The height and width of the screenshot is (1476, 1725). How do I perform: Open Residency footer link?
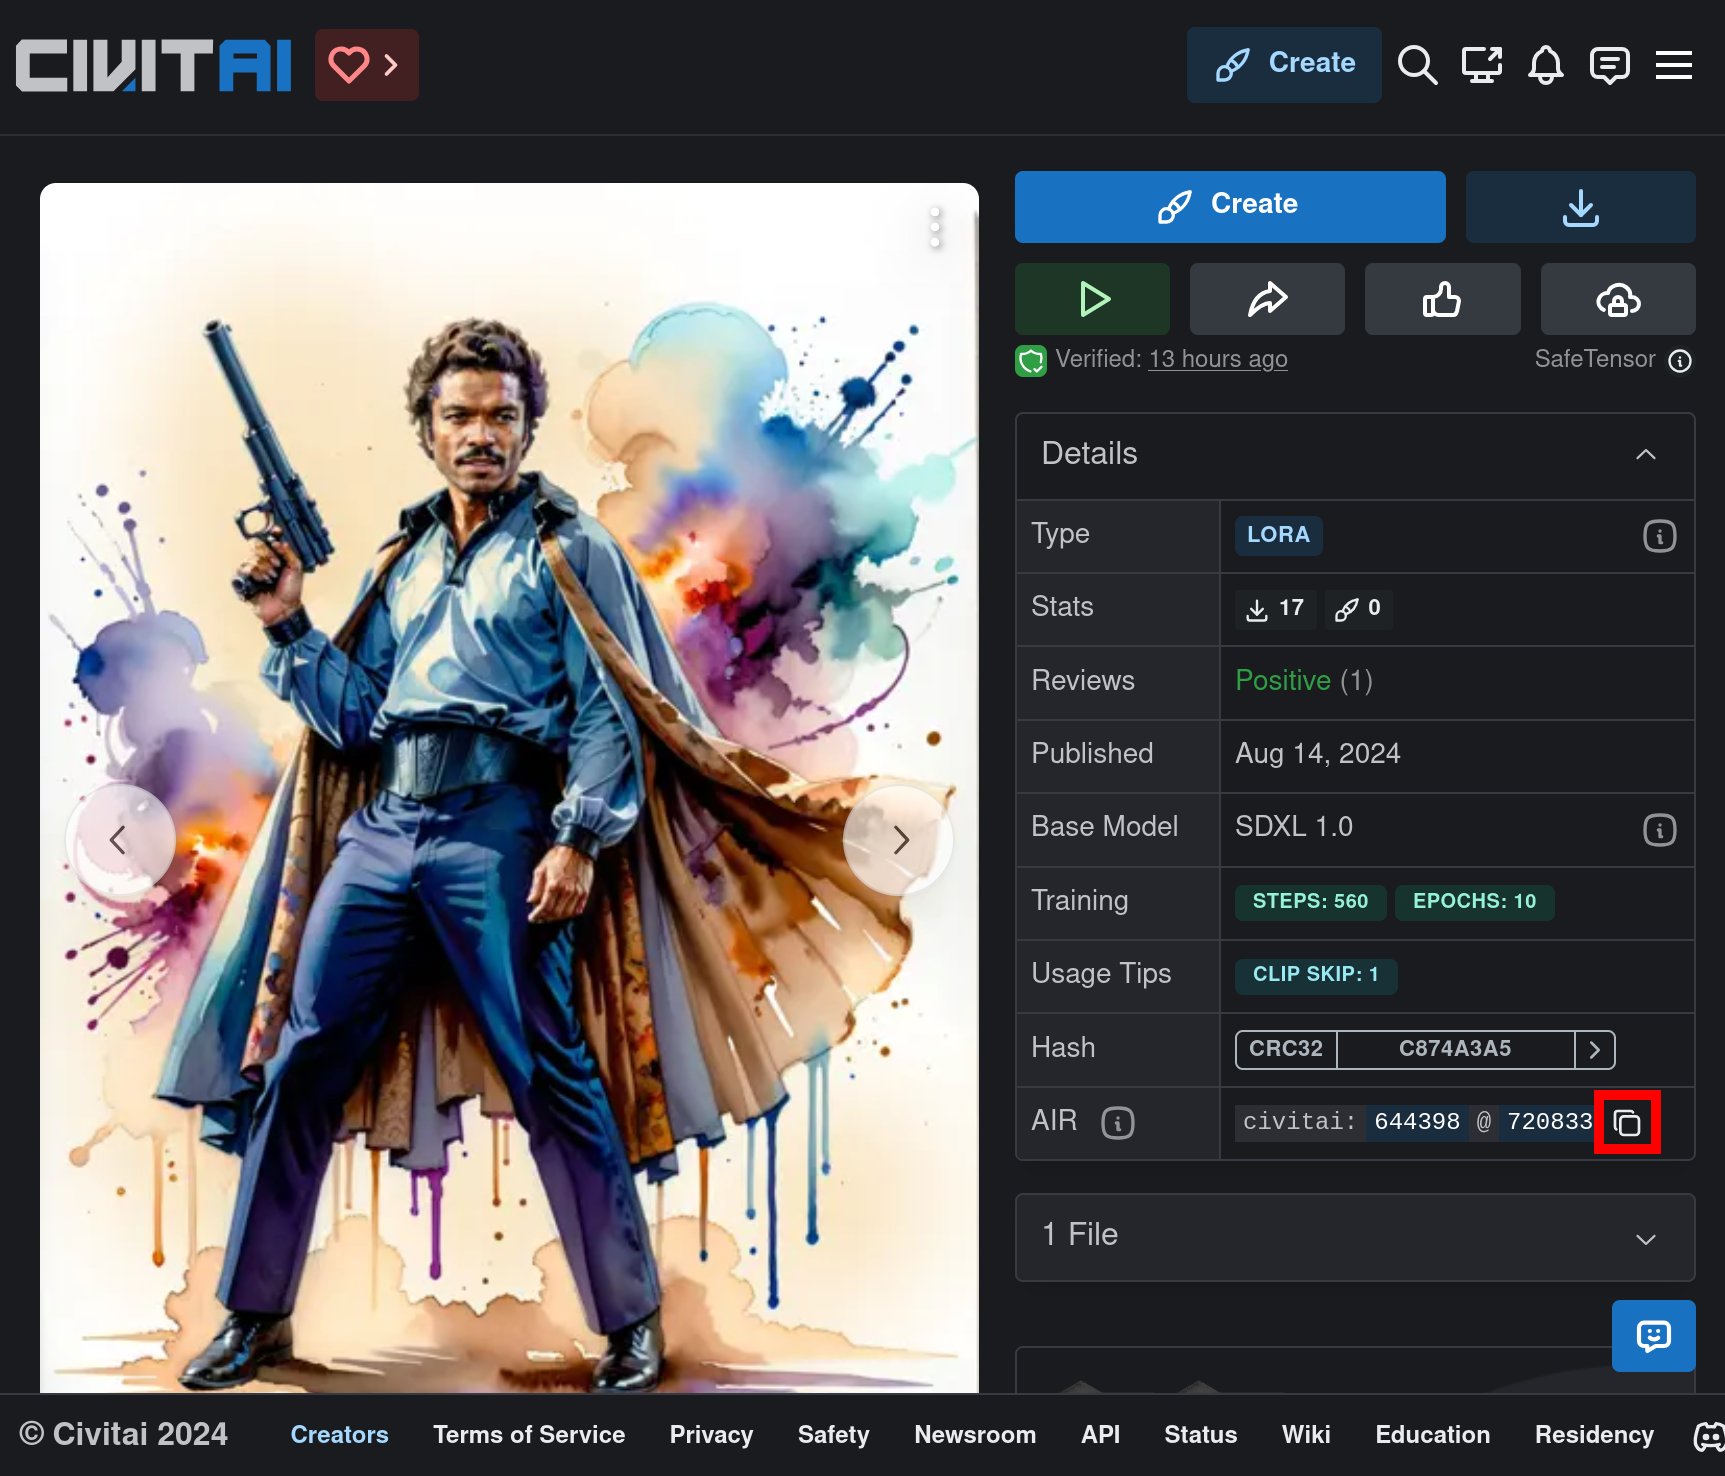coord(1594,1435)
